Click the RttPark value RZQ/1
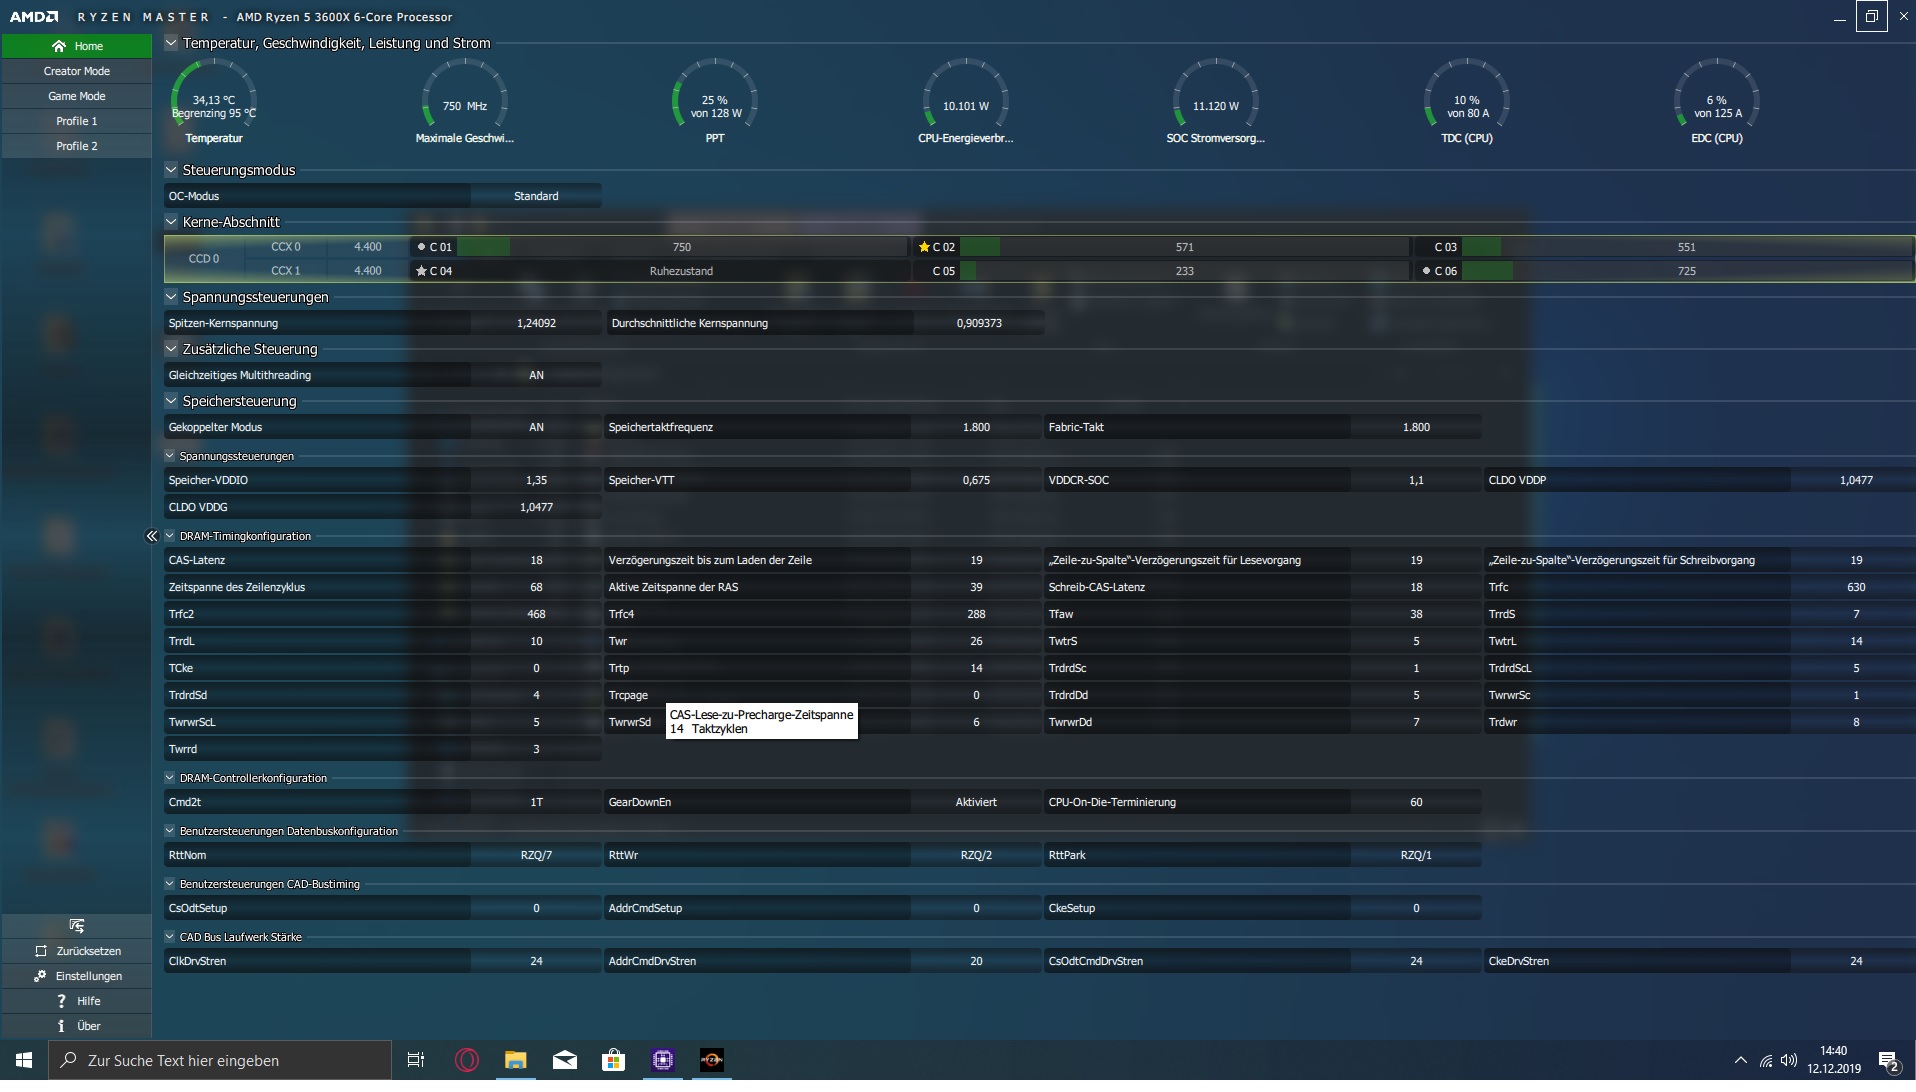 coord(1416,855)
